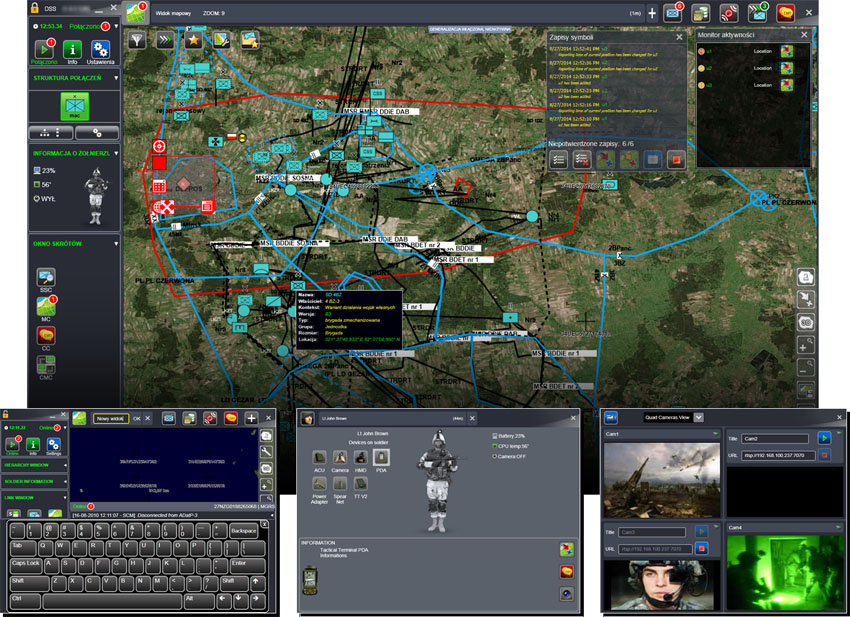Screen dimensions: 850x617
Task: Click hierarchy tree button under connection structure
Action: point(51,132)
